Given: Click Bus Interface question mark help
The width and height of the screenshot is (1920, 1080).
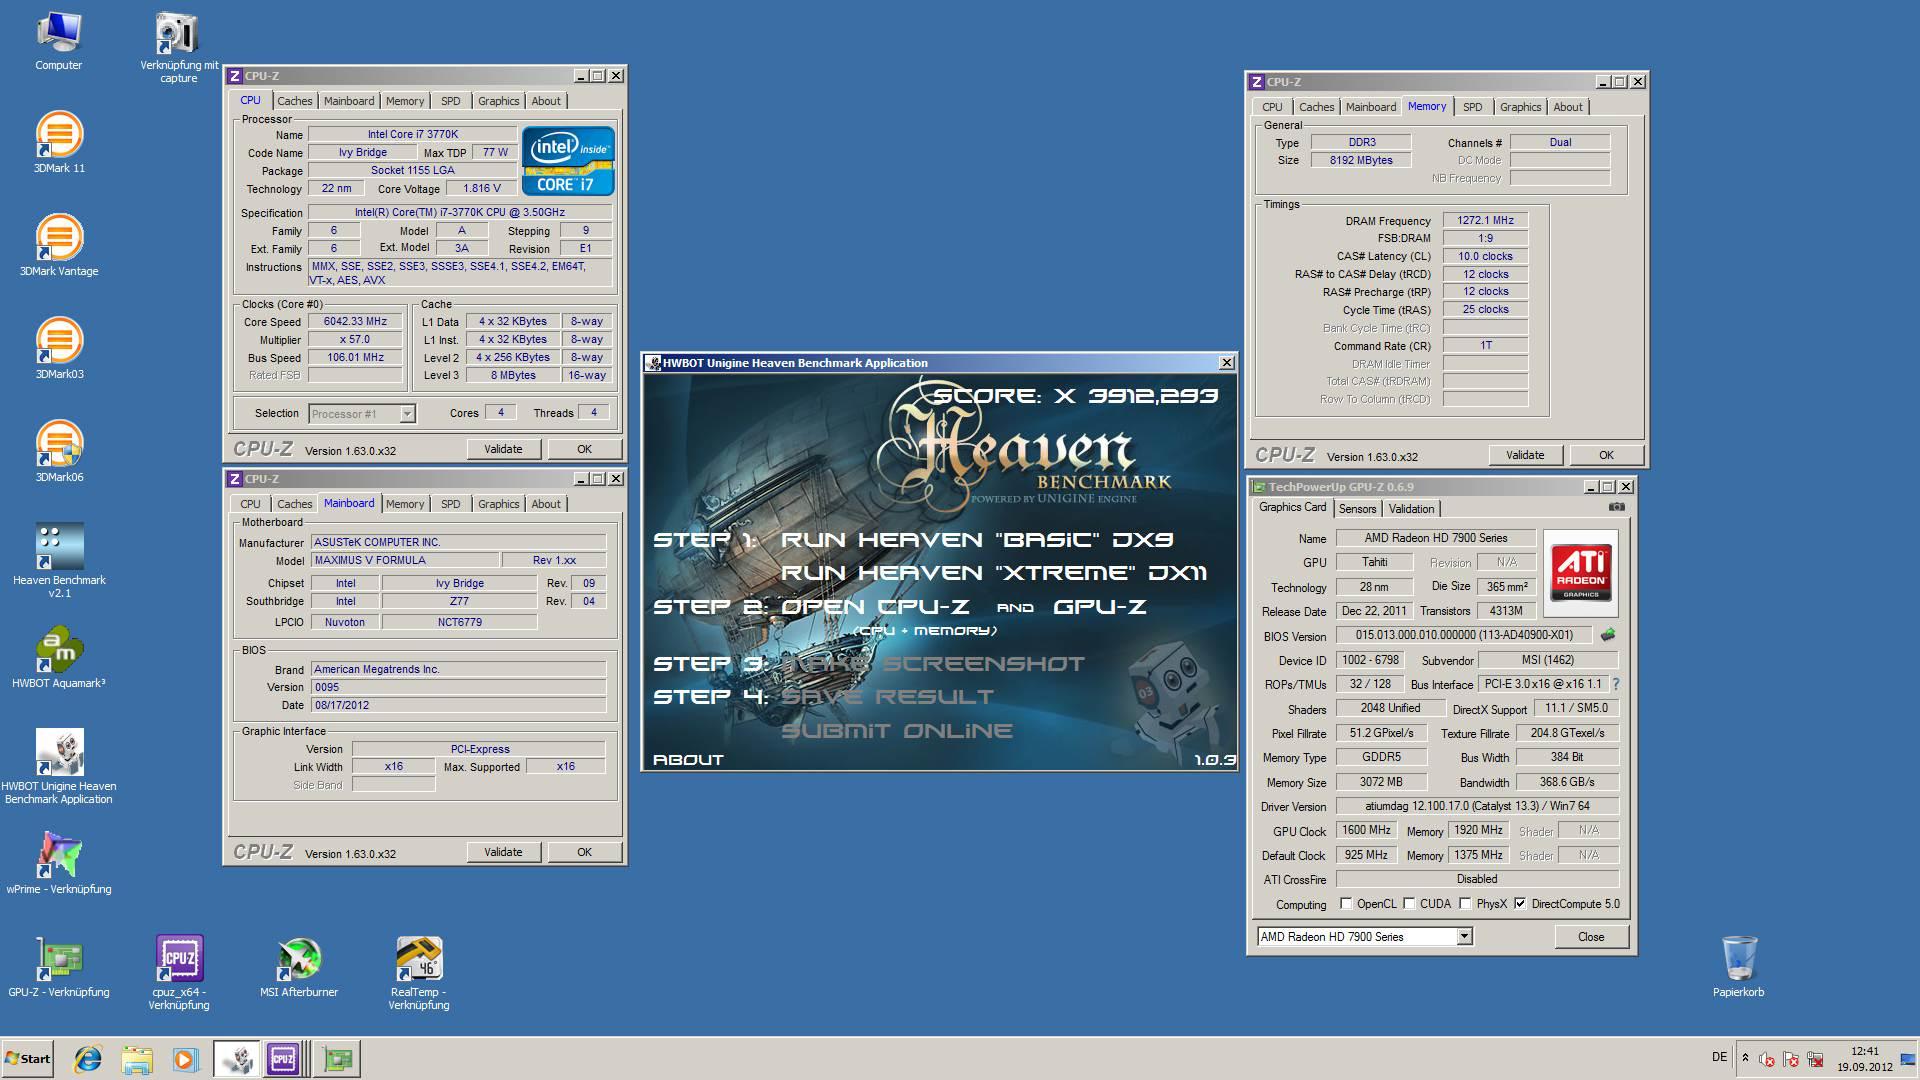Looking at the screenshot, I should (x=1616, y=684).
